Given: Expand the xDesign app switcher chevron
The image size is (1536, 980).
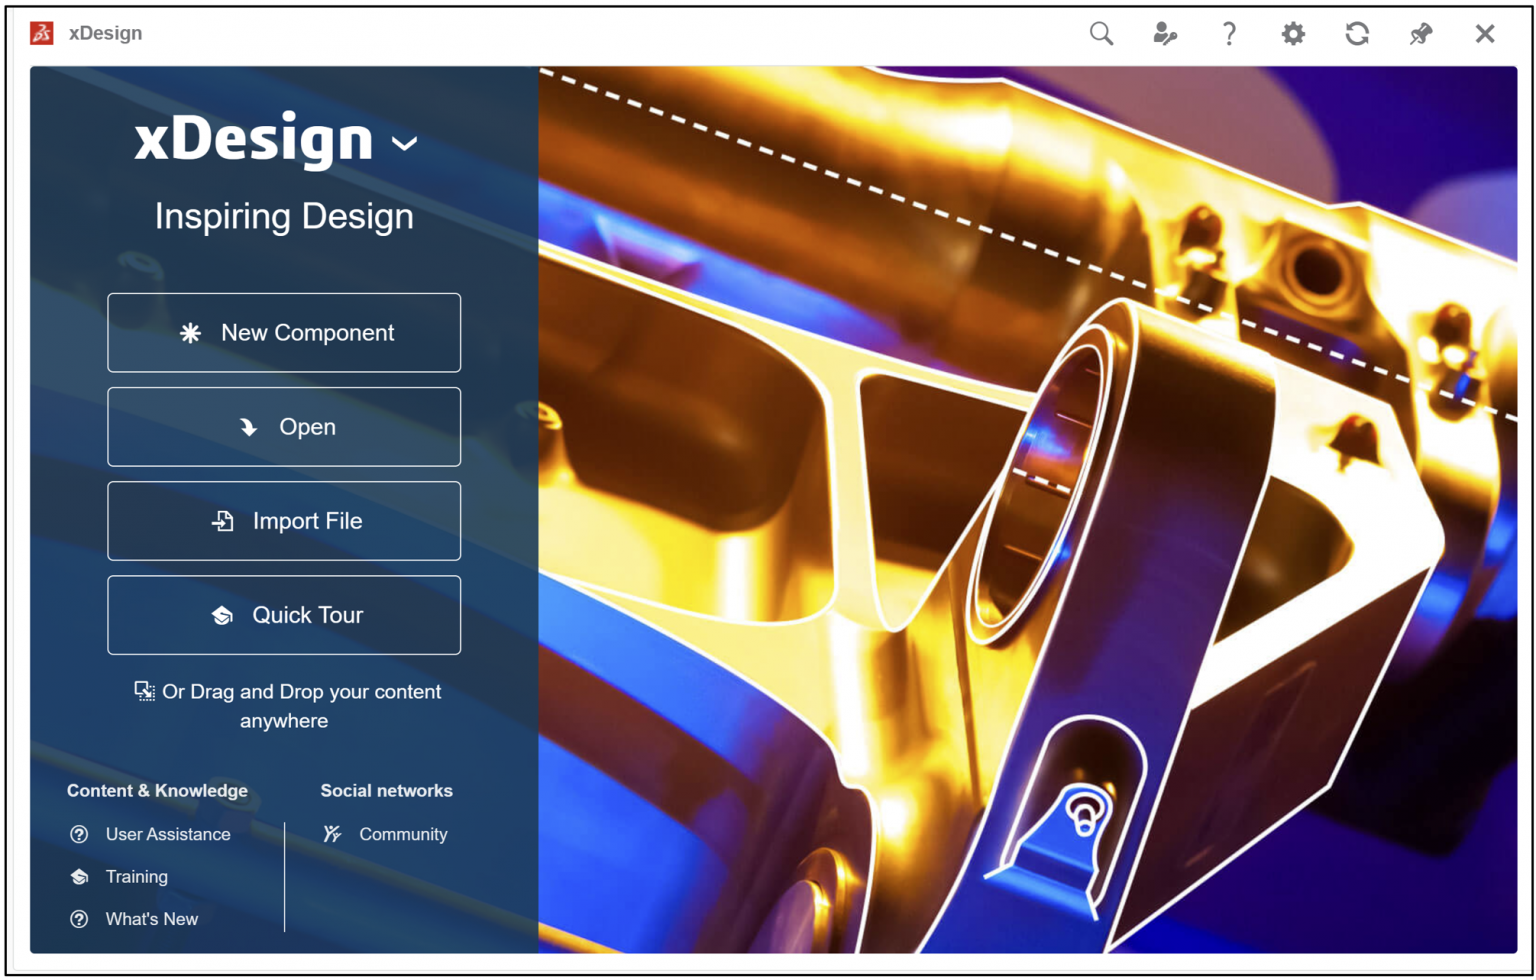Looking at the screenshot, I should (406, 144).
